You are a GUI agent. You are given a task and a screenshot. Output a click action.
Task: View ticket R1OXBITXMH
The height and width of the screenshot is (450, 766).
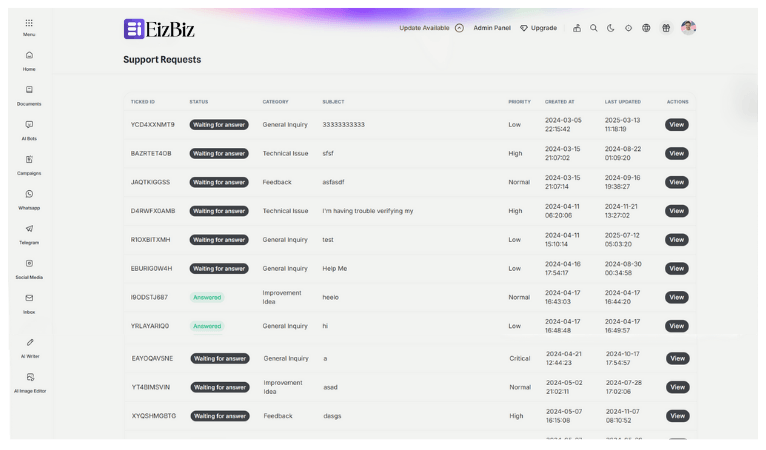pyautogui.click(x=677, y=240)
